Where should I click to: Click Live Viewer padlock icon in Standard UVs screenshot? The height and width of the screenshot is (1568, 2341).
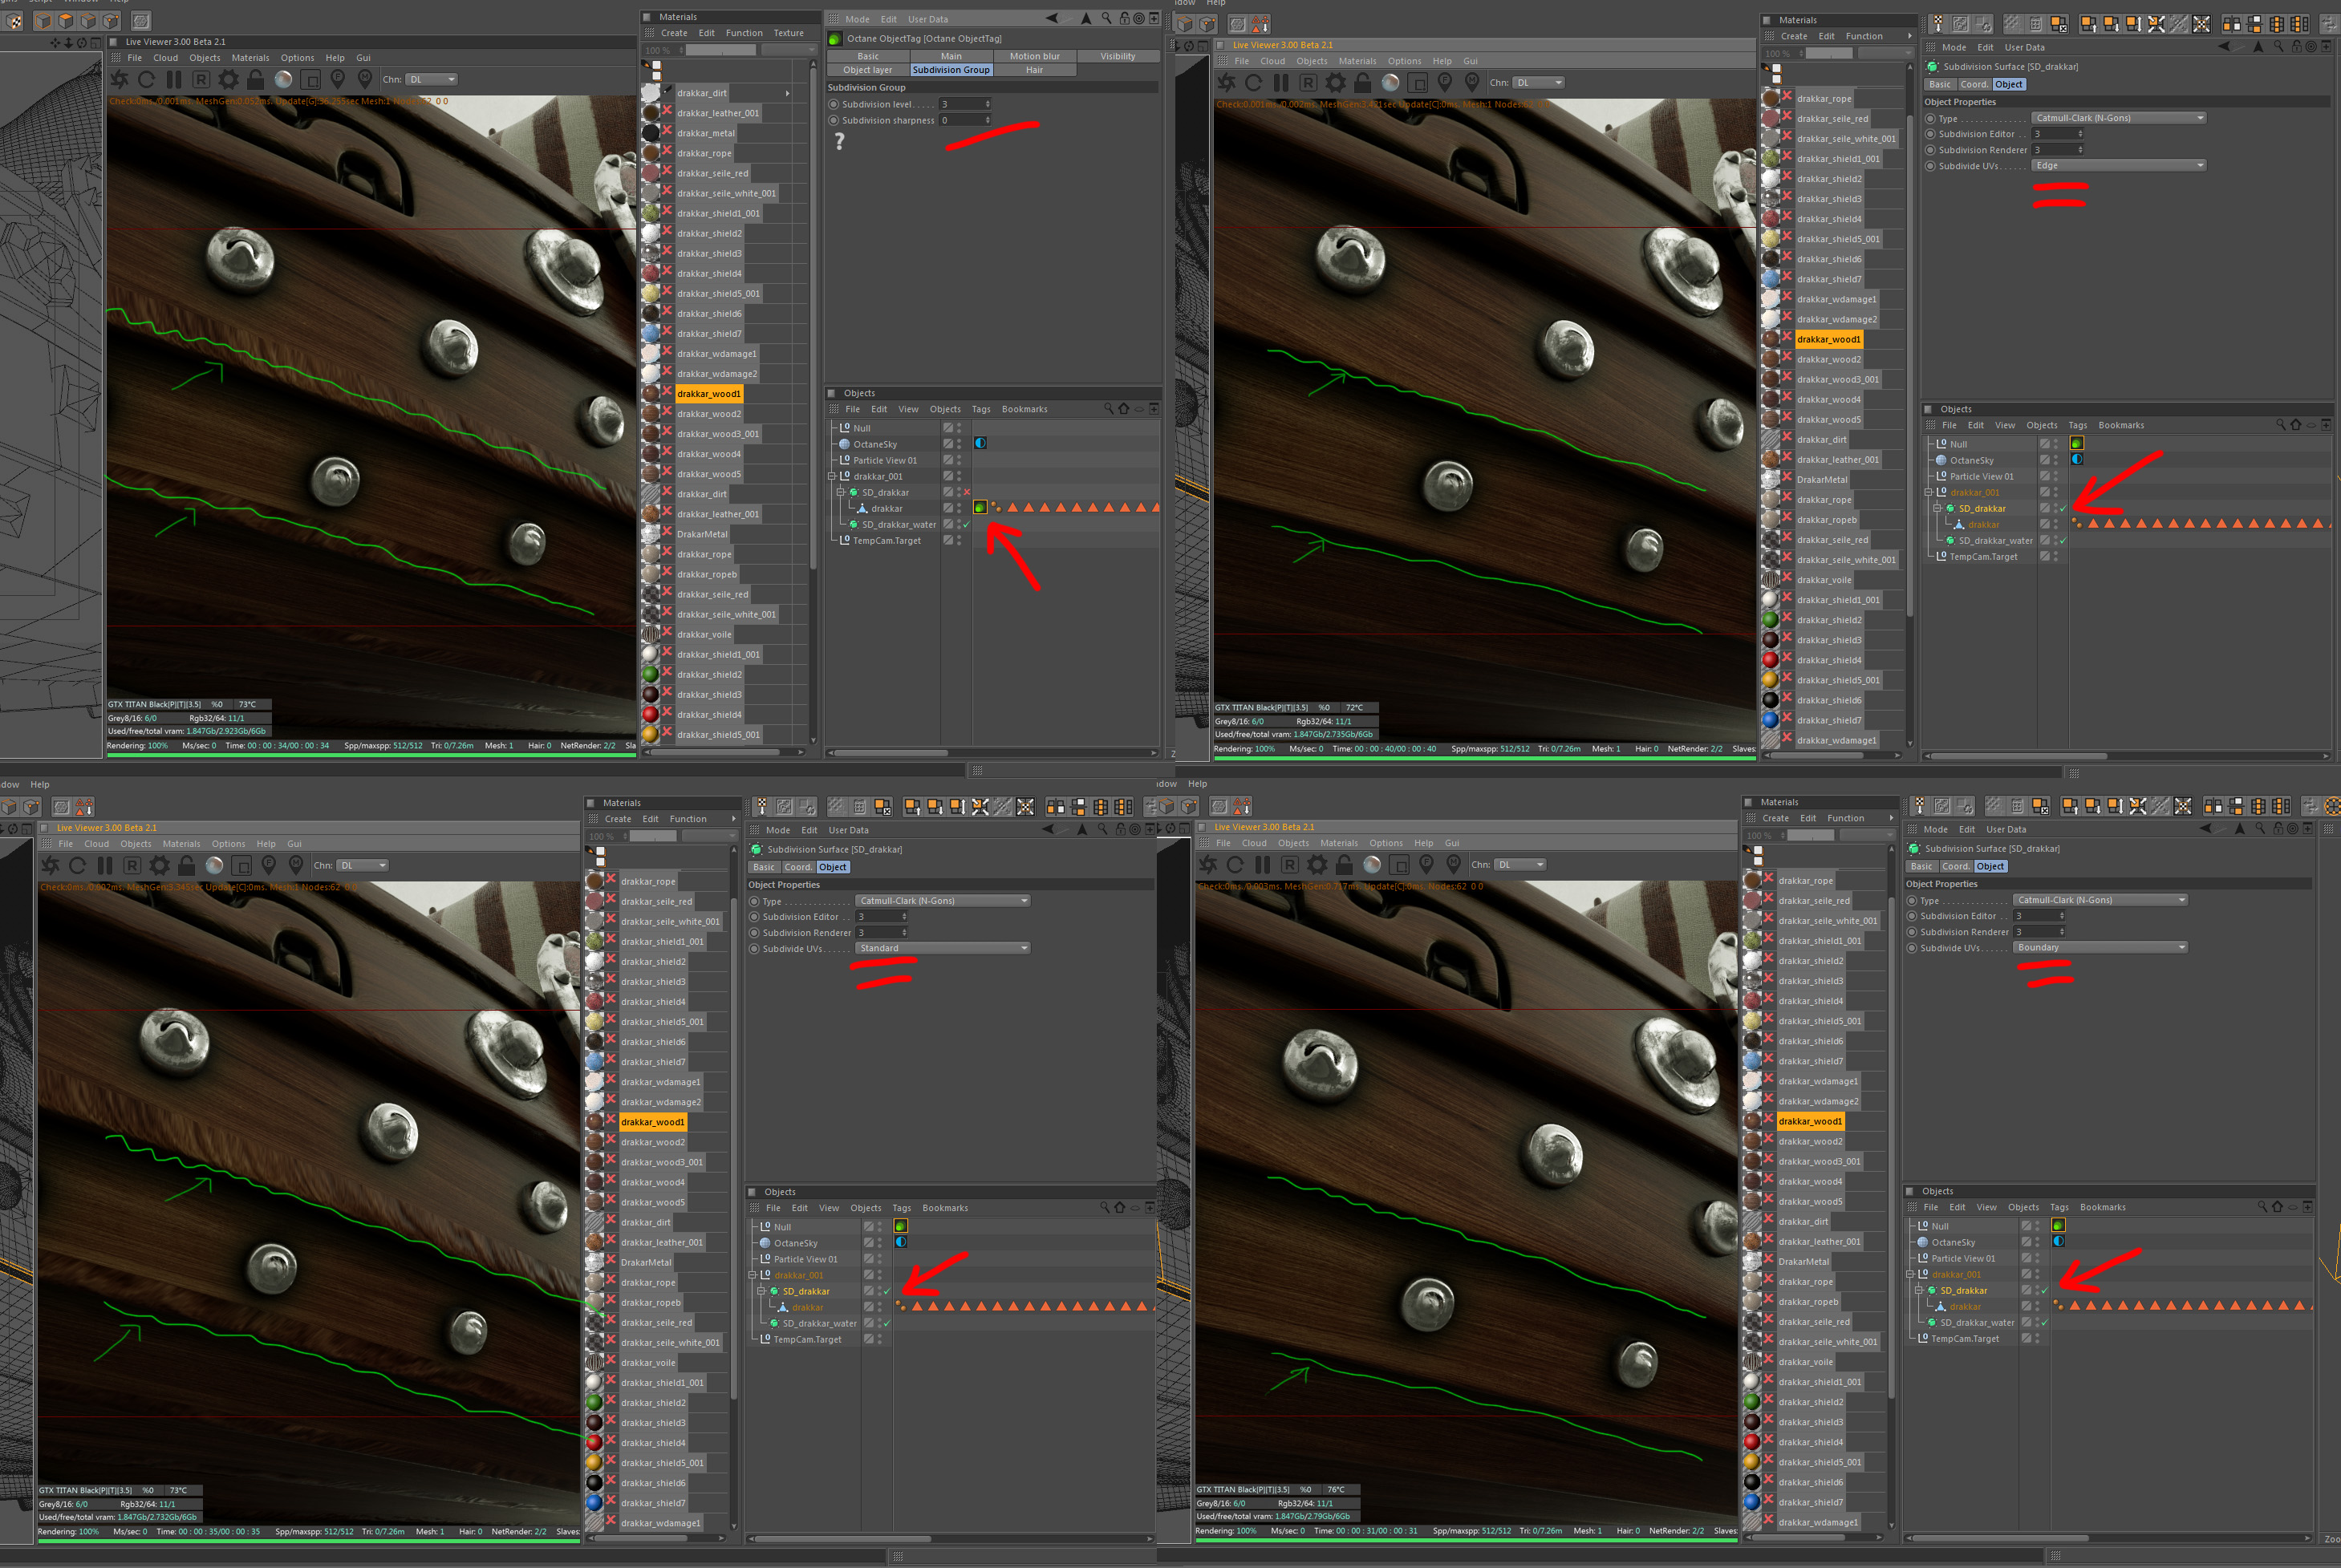coord(186,866)
